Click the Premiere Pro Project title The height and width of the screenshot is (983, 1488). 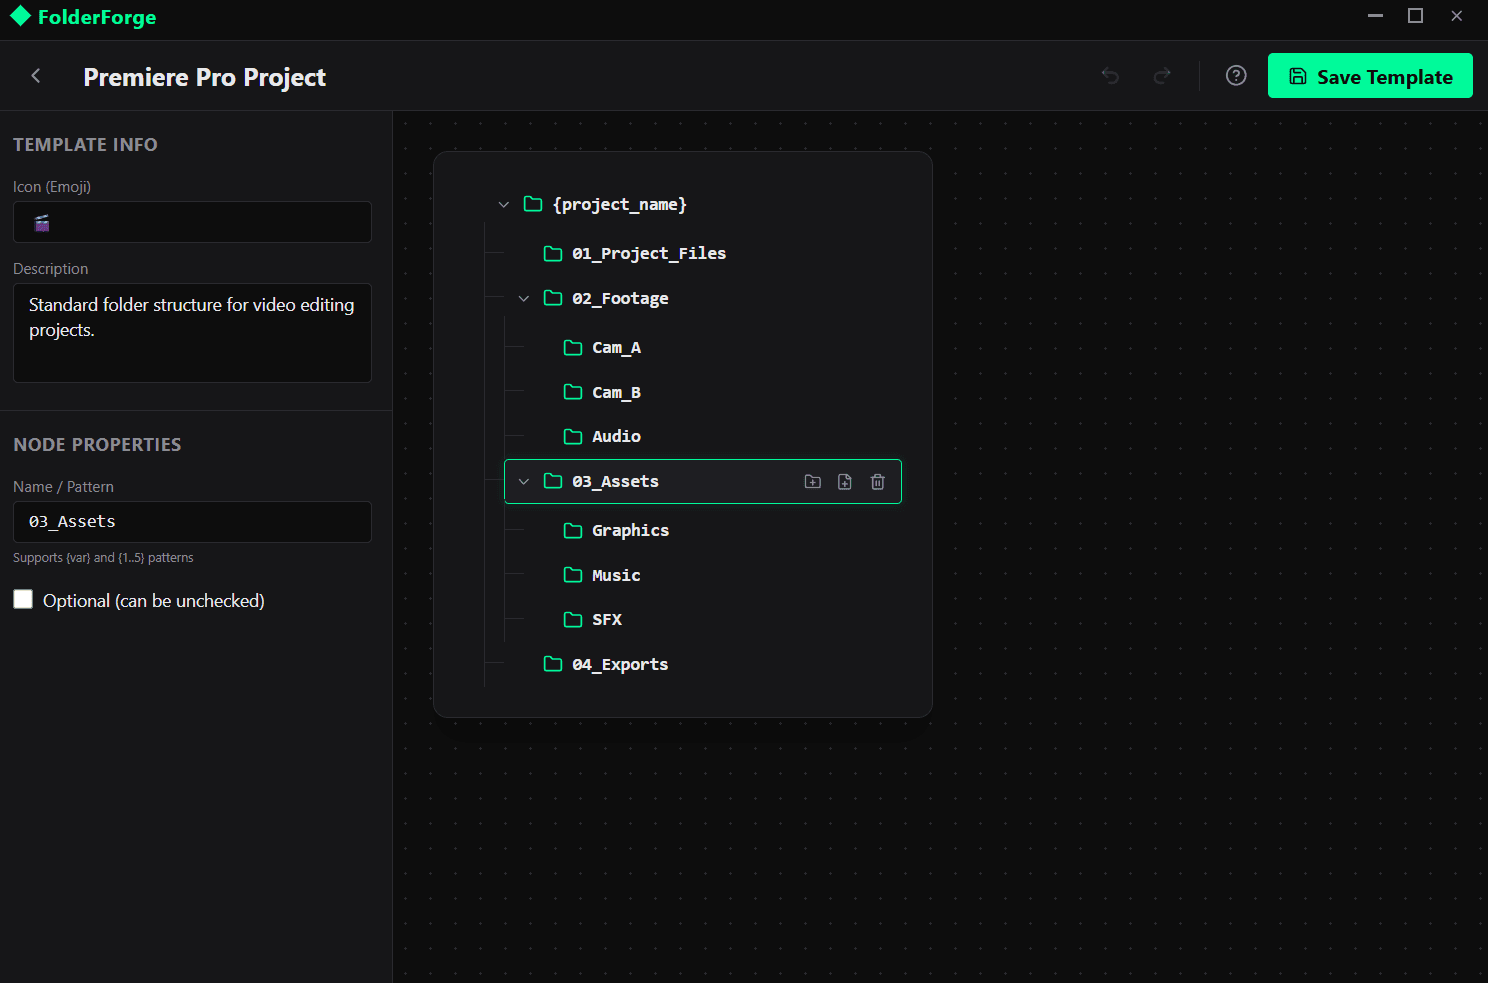click(205, 77)
